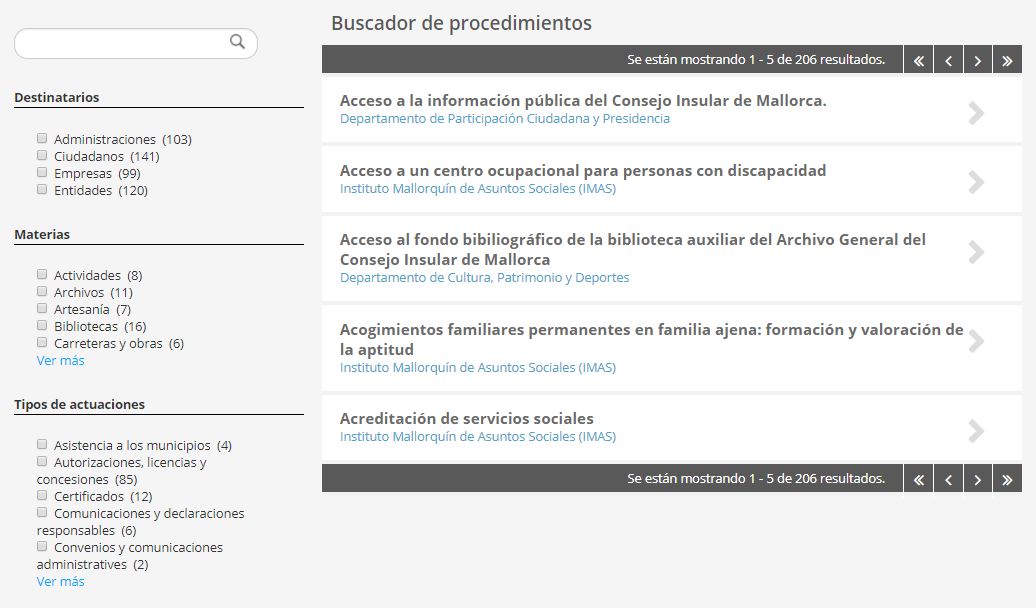The image size is (1036, 608).
Task: Expand Tipos de actuaciones with Ver más
Action: pyautogui.click(x=60, y=581)
